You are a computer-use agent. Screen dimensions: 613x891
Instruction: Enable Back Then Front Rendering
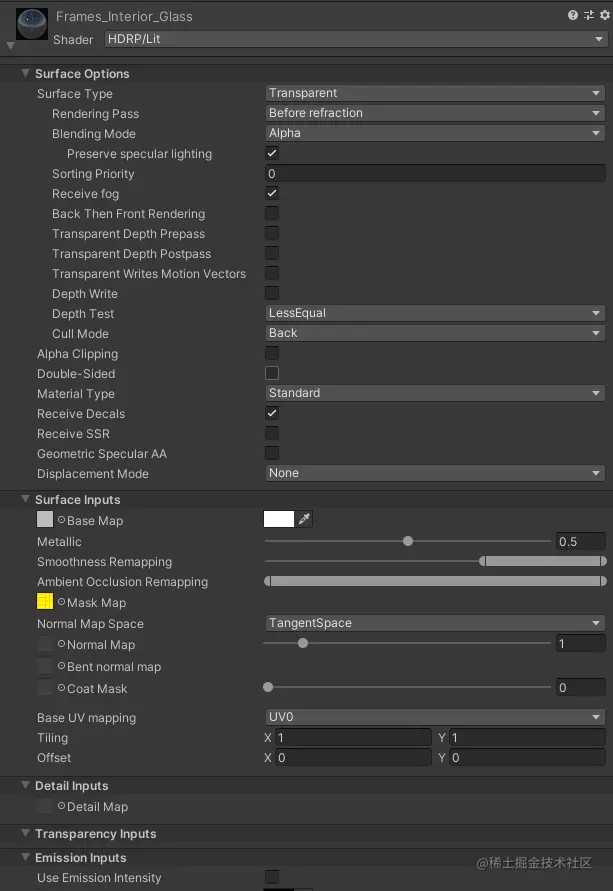(272, 213)
